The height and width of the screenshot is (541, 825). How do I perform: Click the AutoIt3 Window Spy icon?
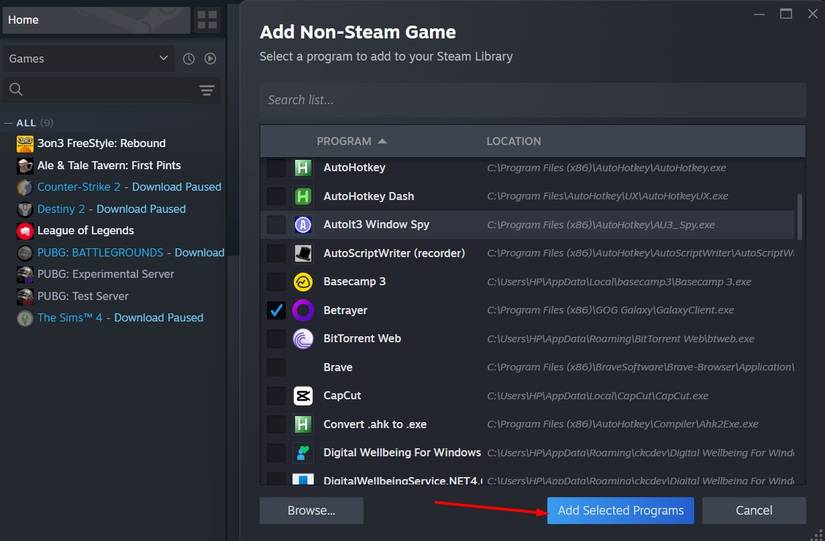(x=303, y=225)
